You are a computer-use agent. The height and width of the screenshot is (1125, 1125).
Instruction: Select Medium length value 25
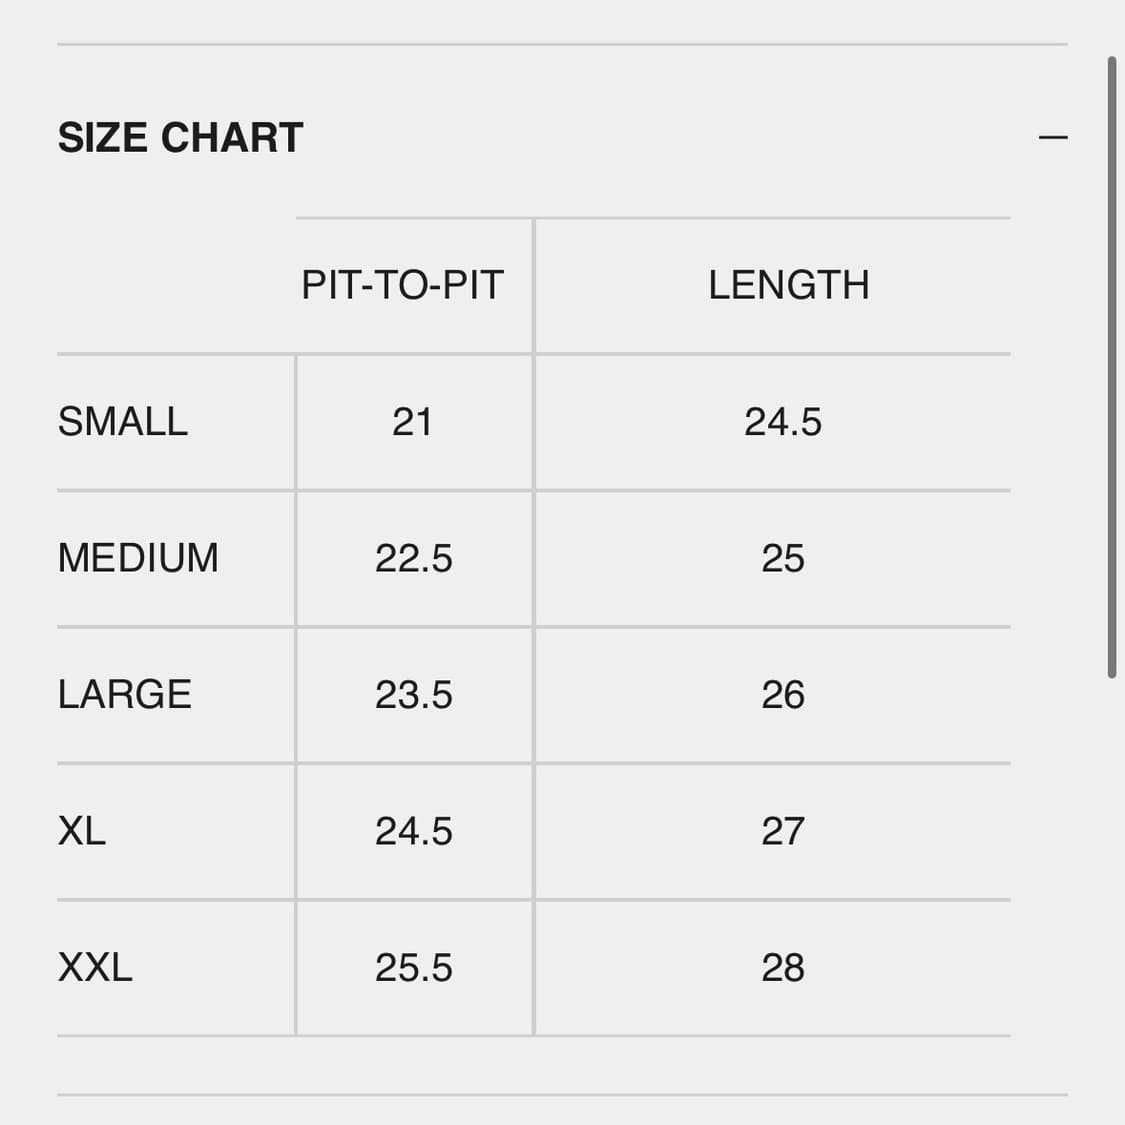[783, 558]
